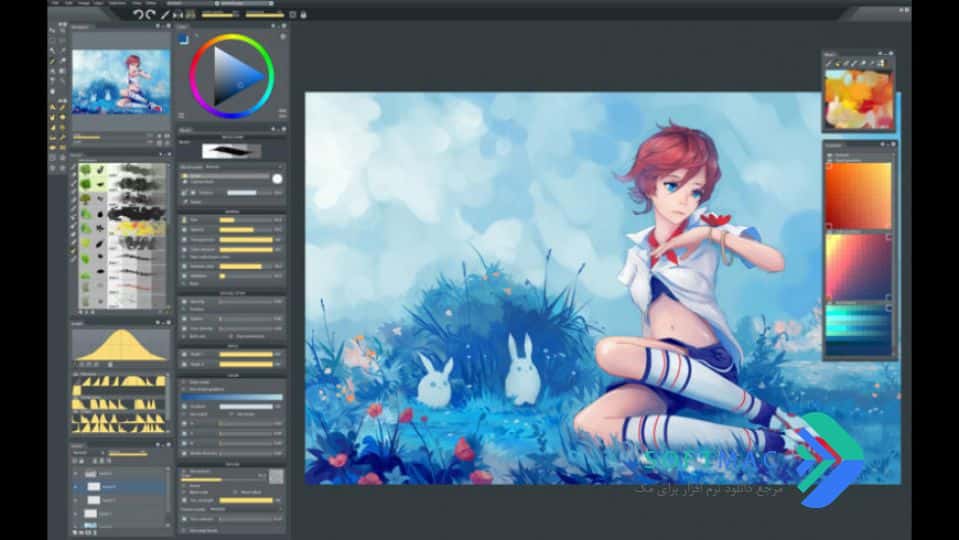Image resolution: width=959 pixels, height=540 pixels.
Task: Toggle control icon beside the third brush slider
Action: tap(185, 240)
